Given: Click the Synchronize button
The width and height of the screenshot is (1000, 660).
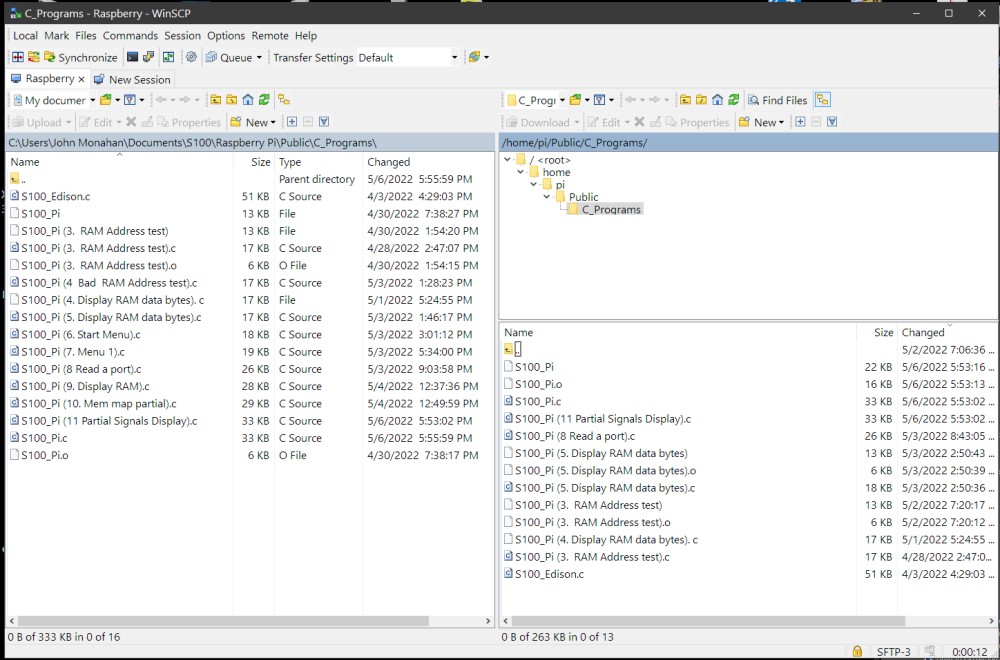Looking at the screenshot, I should pos(81,57).
